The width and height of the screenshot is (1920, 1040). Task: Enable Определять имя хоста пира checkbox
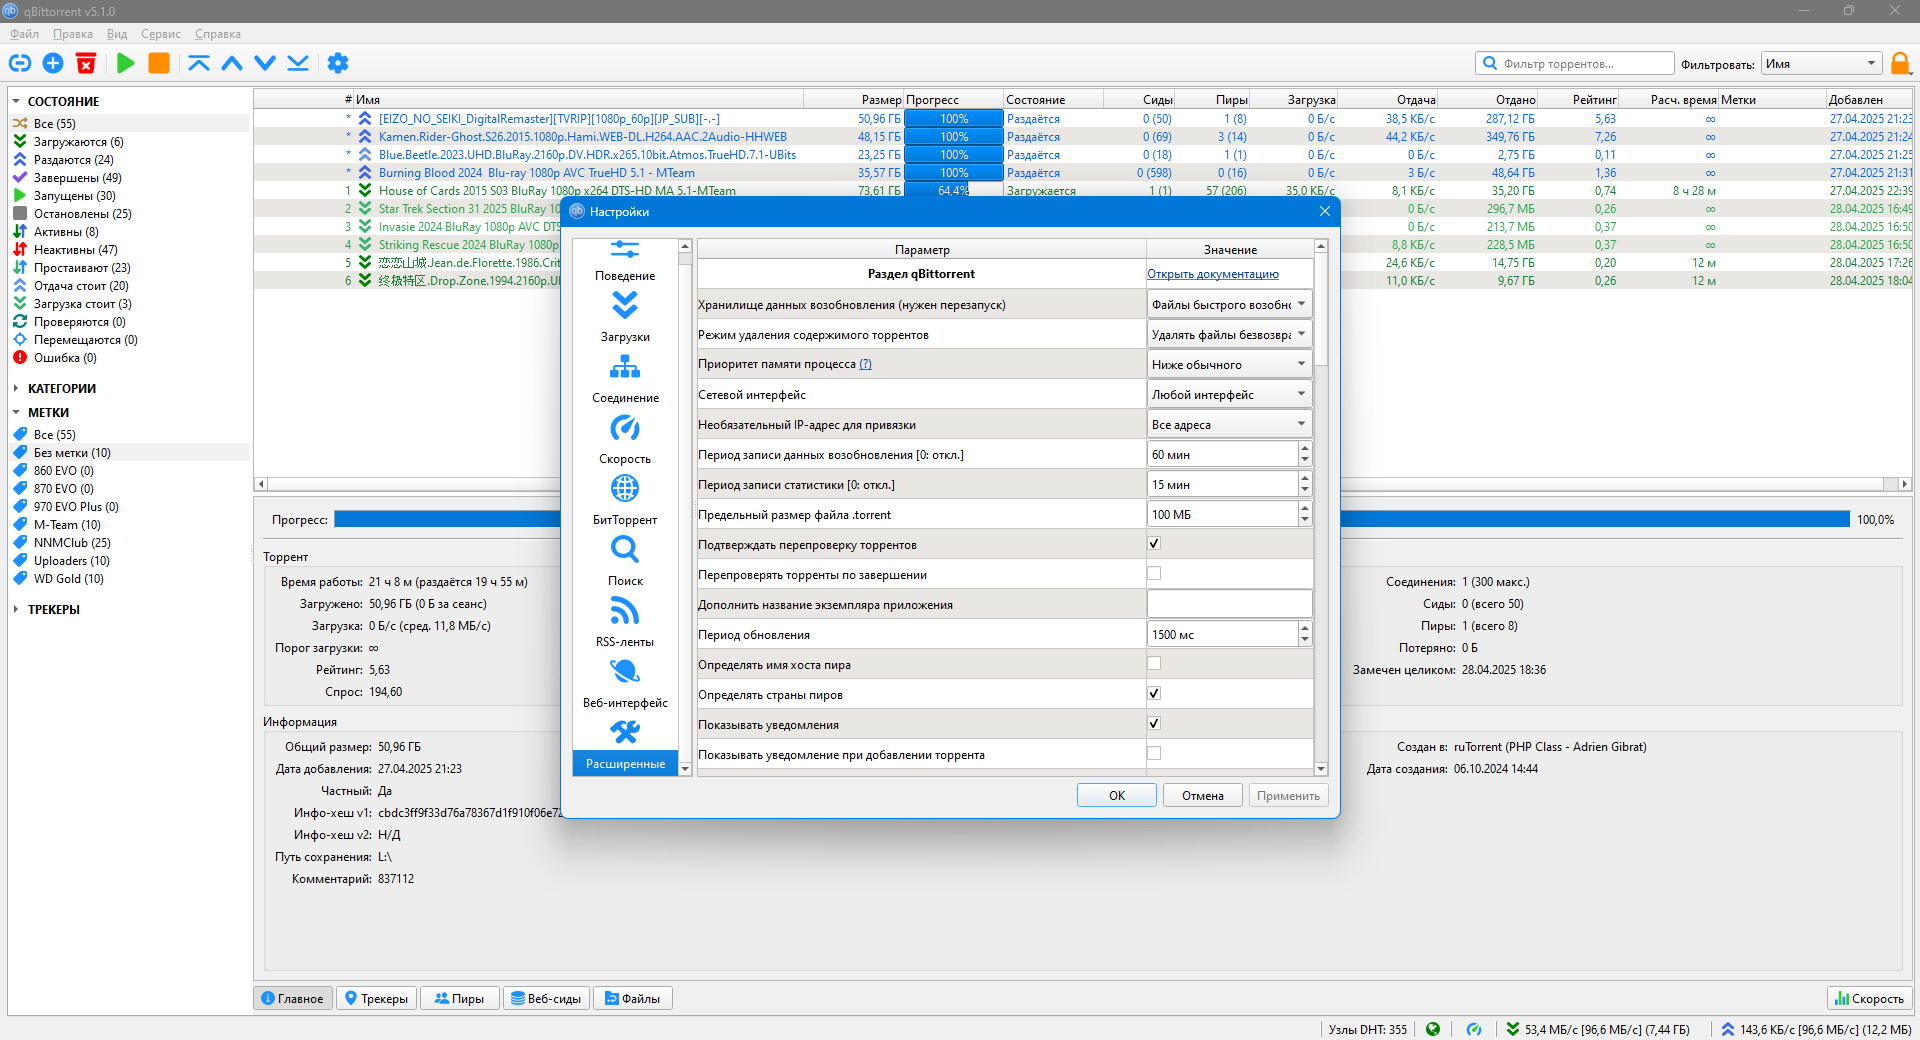1154,664
